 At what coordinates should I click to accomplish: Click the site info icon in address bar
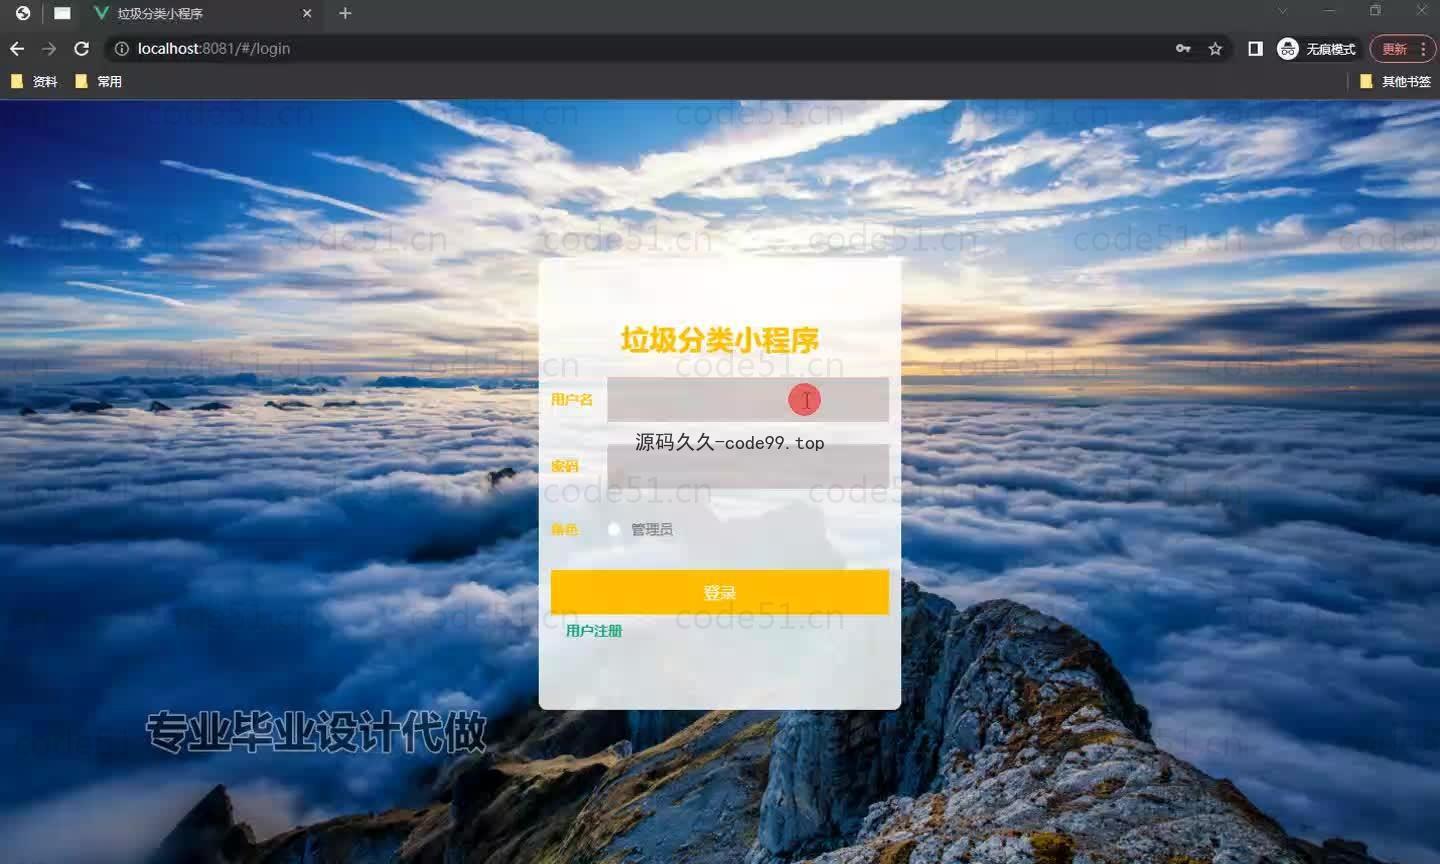click(x=121, y=49)
